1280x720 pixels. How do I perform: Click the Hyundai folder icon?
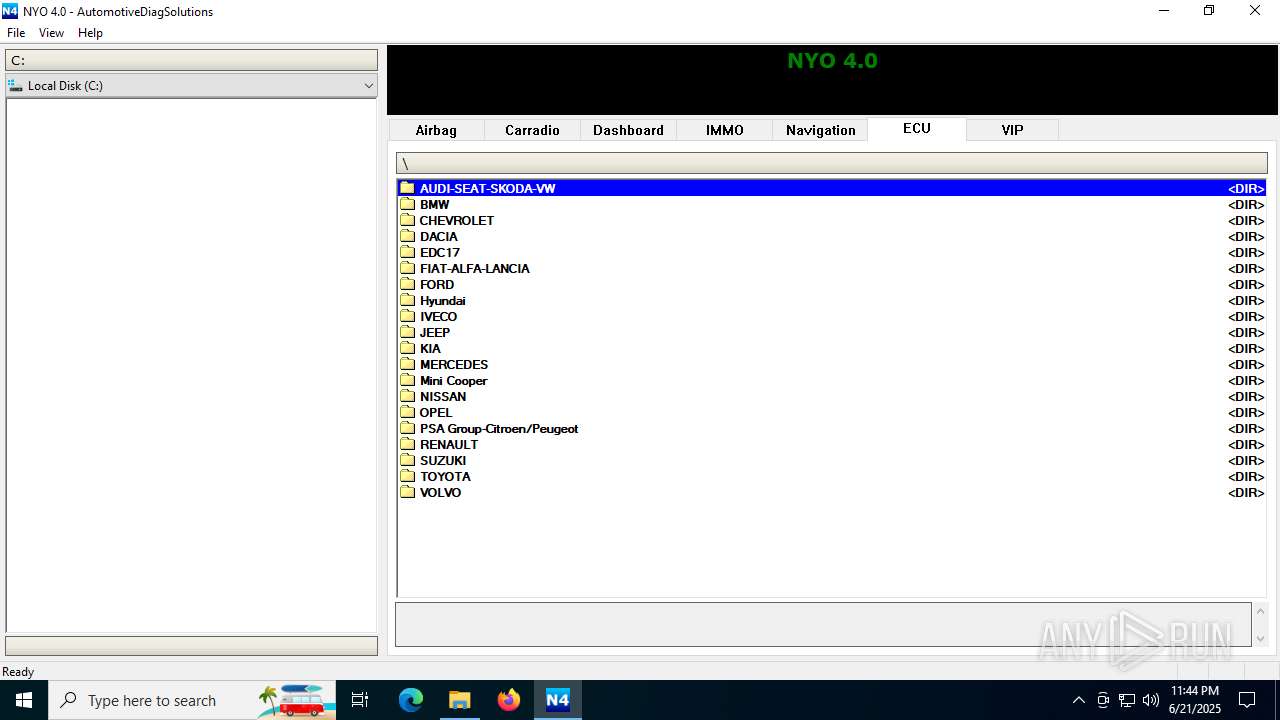(x=407, y=300)
